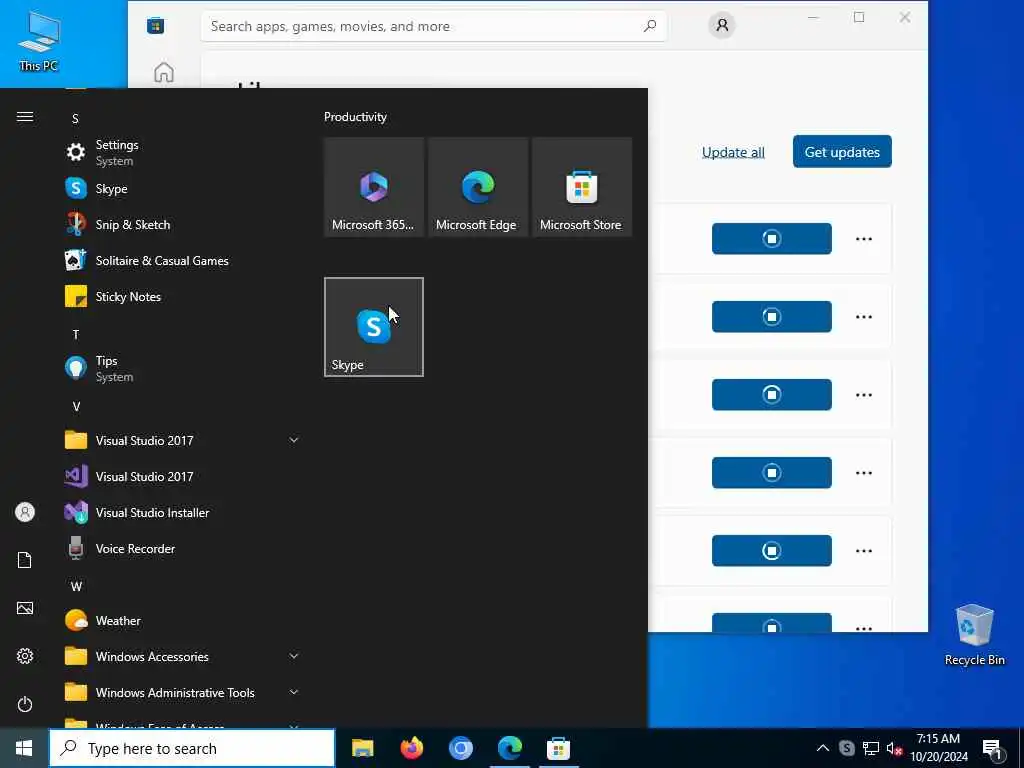Click the Type here to search box
This screenshot has height=768, width=1024.
[x=192, y=748]
